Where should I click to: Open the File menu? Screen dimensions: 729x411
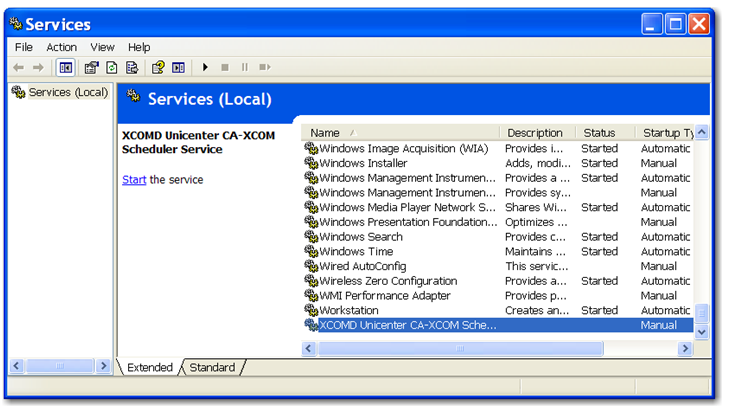24,47
